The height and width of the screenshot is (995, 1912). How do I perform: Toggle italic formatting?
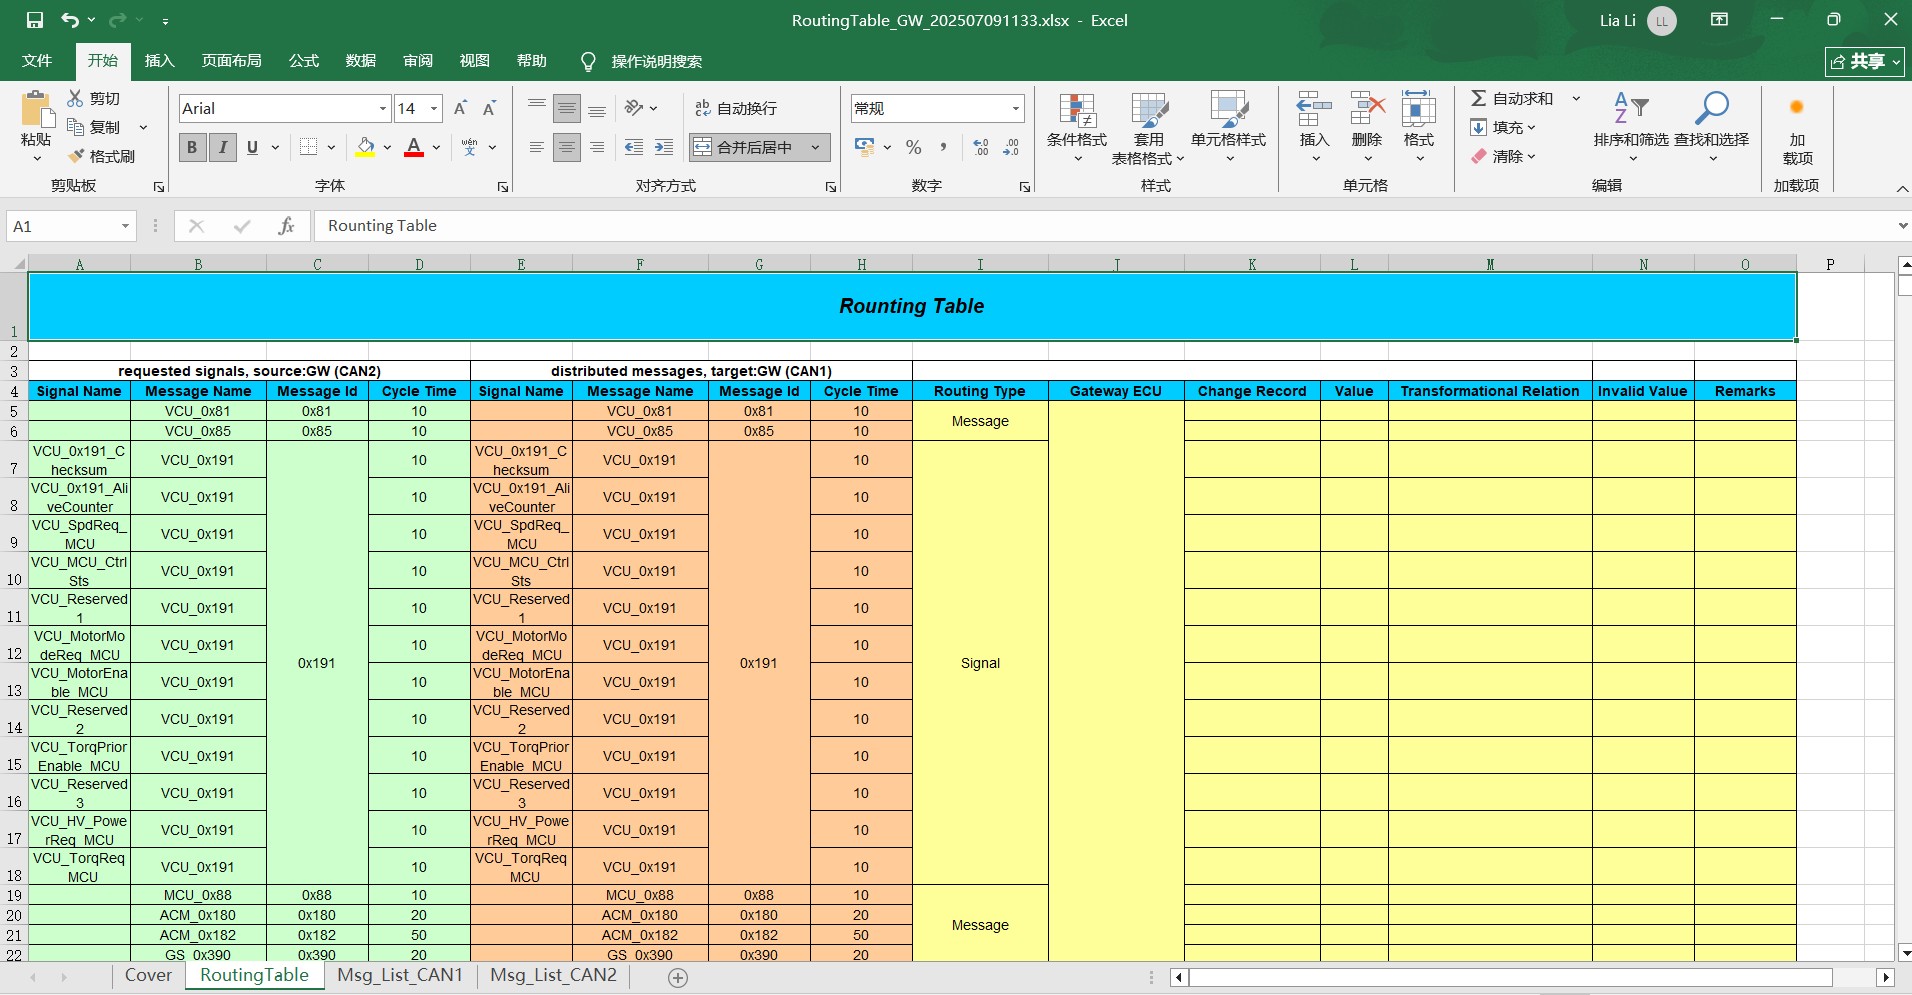coord(223,148)
